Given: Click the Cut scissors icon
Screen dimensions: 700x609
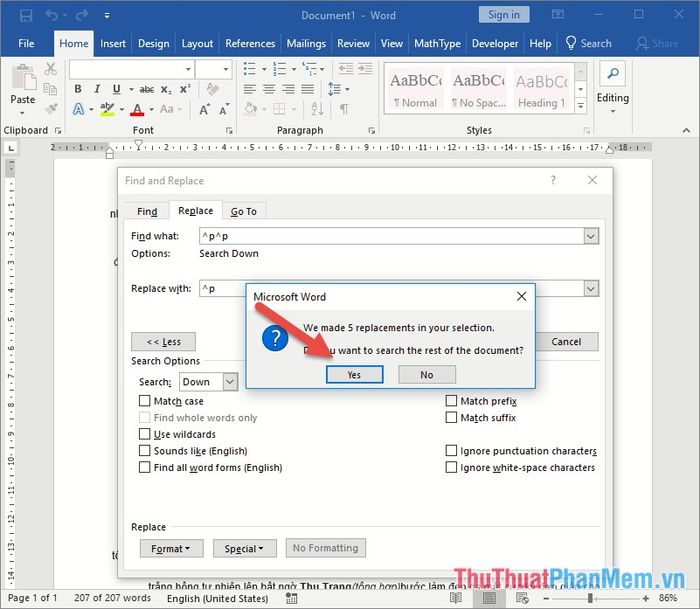Looking at the screenshot, I should pyautogui.click(x=50, y=69).
